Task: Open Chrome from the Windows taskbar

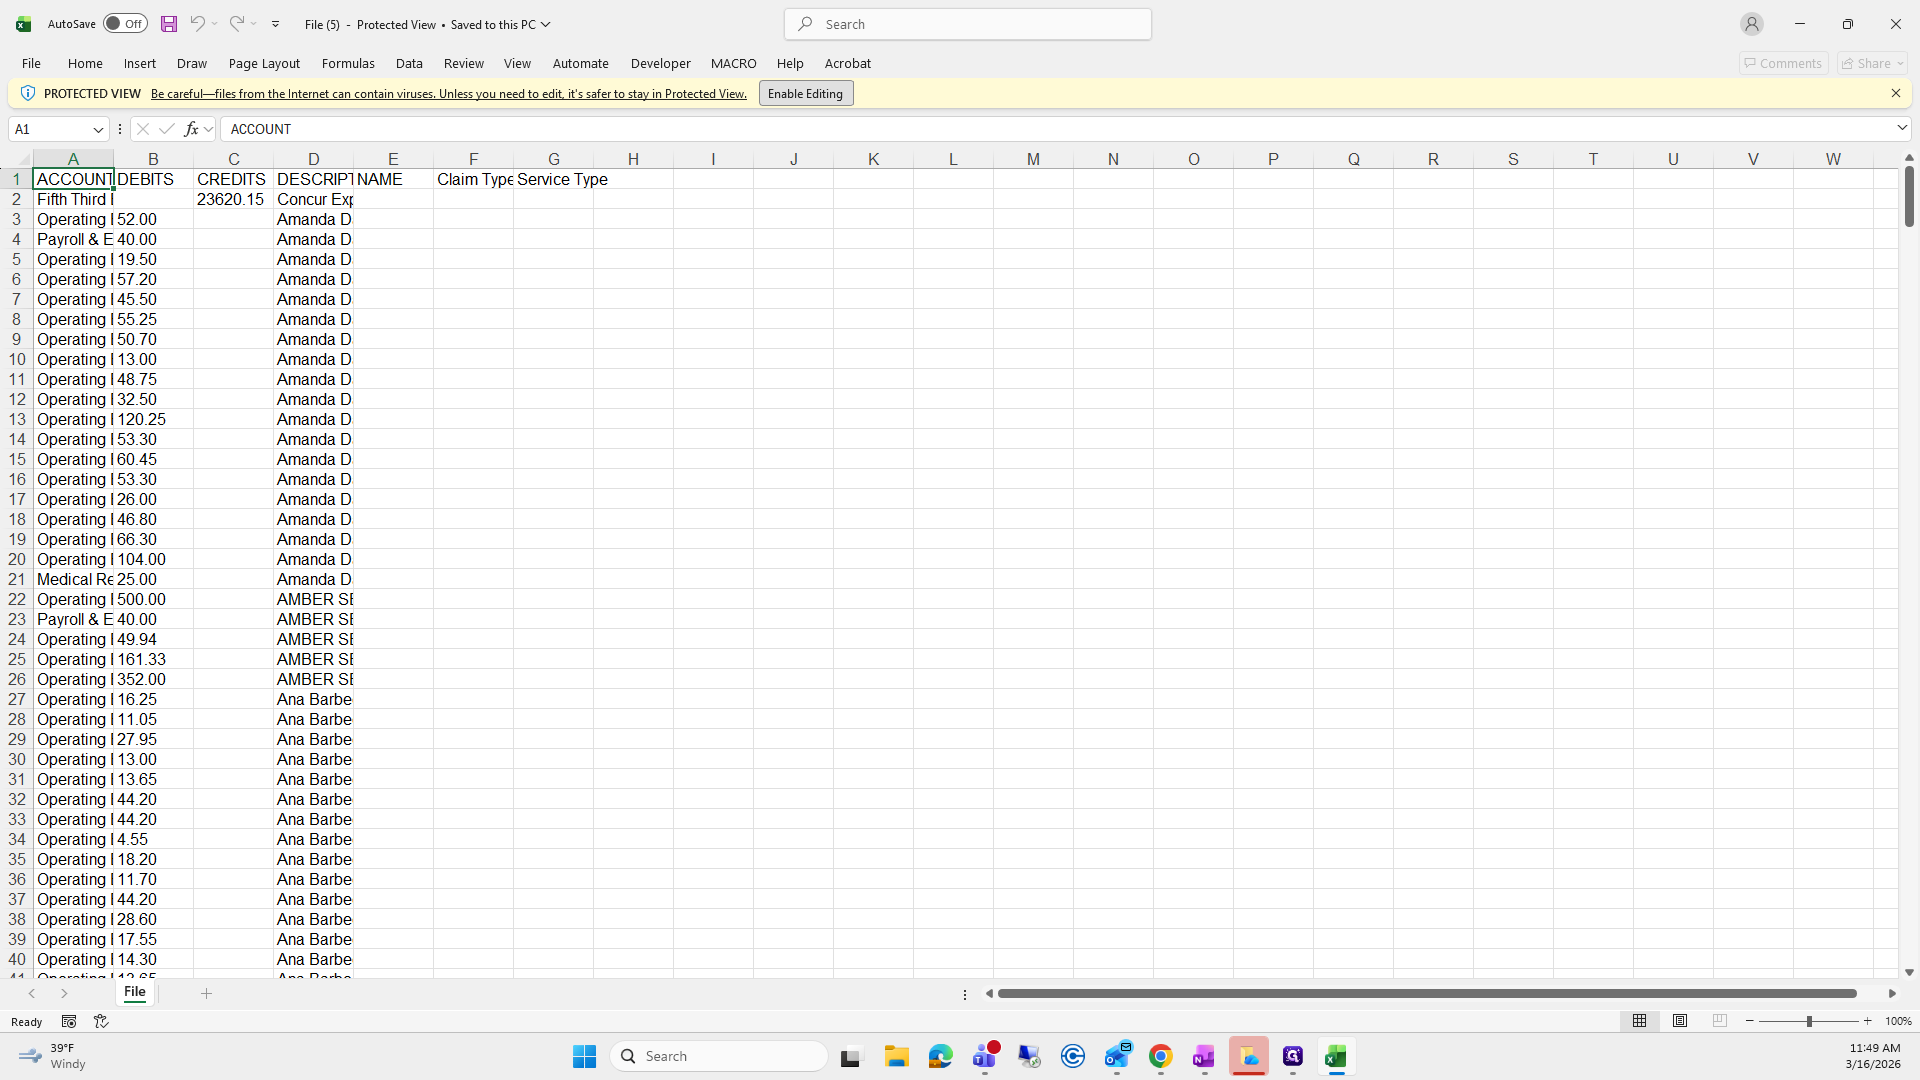Action: pyautogui.click(x=1160, y=1056)
